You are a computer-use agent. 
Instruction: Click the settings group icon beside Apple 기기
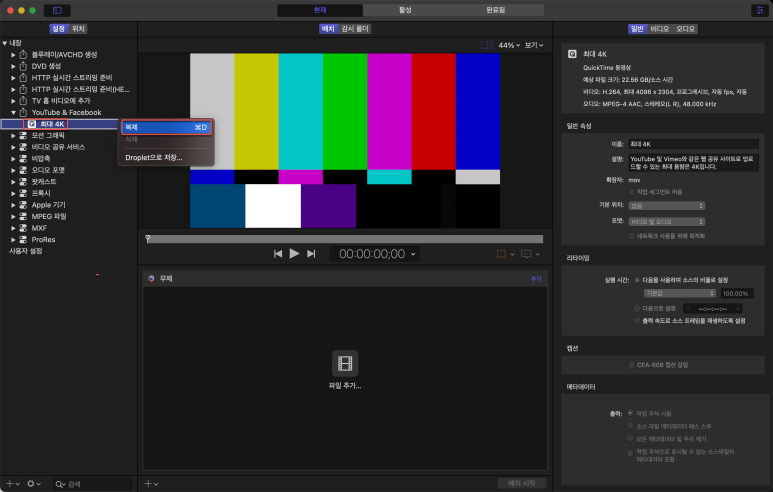23,205
